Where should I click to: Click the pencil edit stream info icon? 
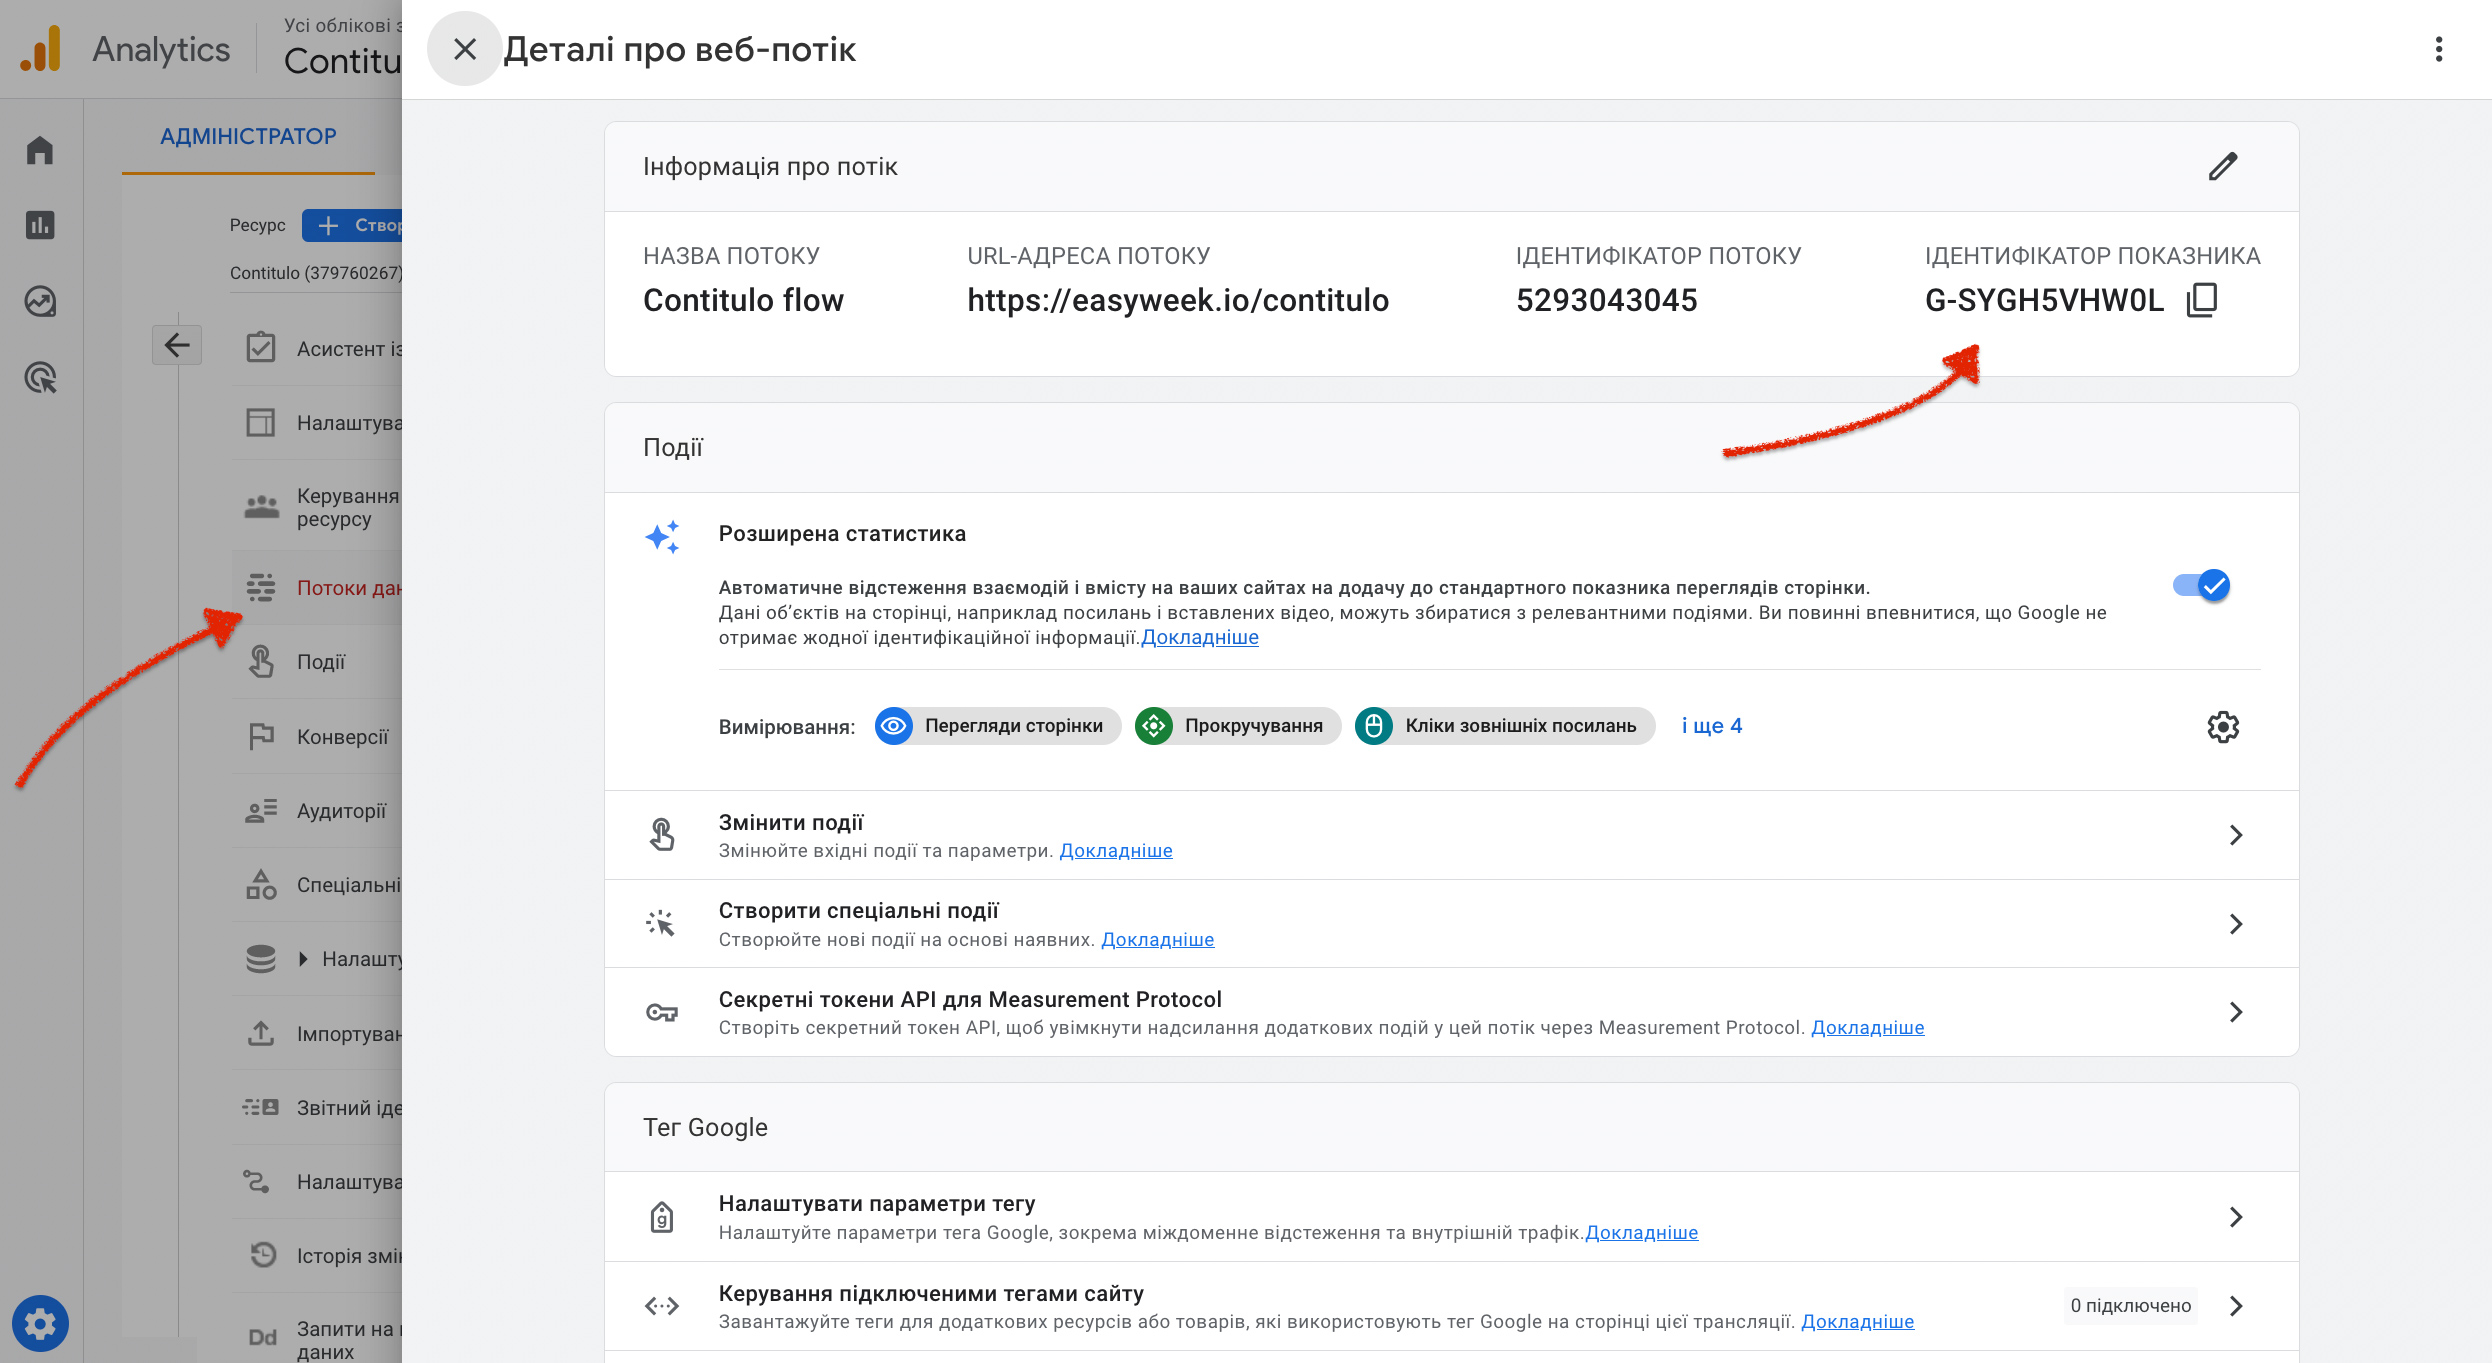click(2222, 166)
